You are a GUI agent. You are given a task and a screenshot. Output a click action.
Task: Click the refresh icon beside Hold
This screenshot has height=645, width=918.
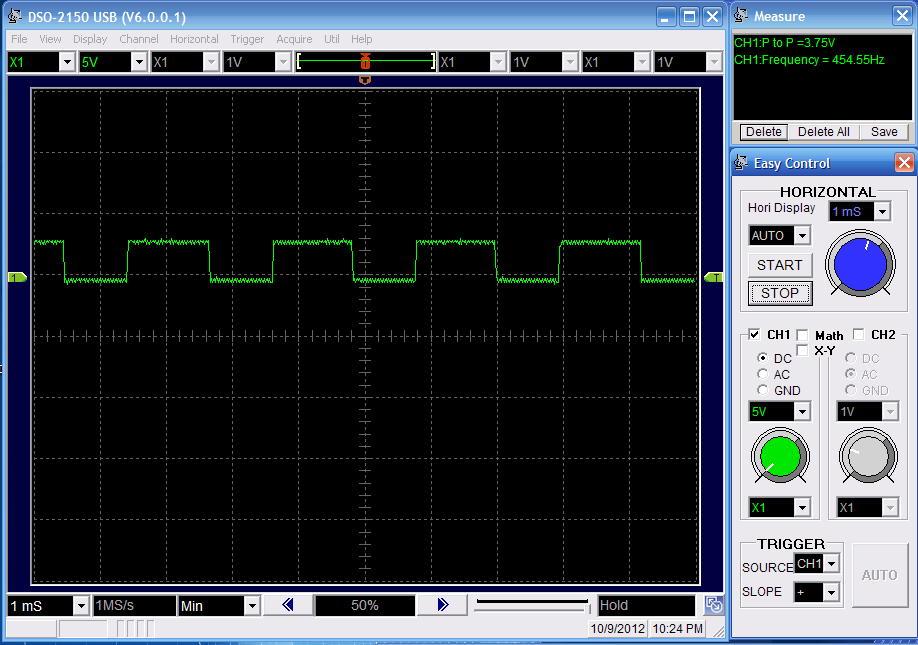coord(713,605)
